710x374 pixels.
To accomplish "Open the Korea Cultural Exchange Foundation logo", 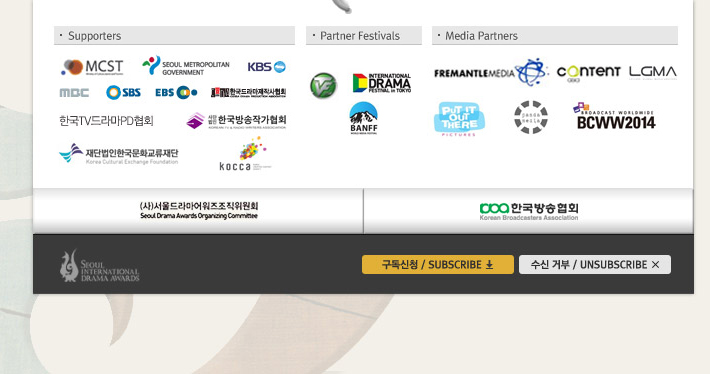I will pos(119,154).
